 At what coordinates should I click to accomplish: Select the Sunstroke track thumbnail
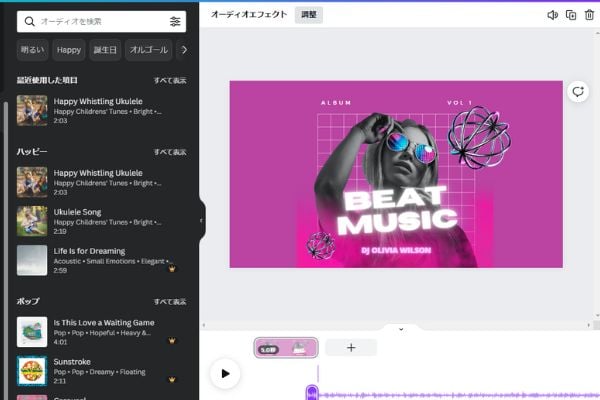coord(32,371)
